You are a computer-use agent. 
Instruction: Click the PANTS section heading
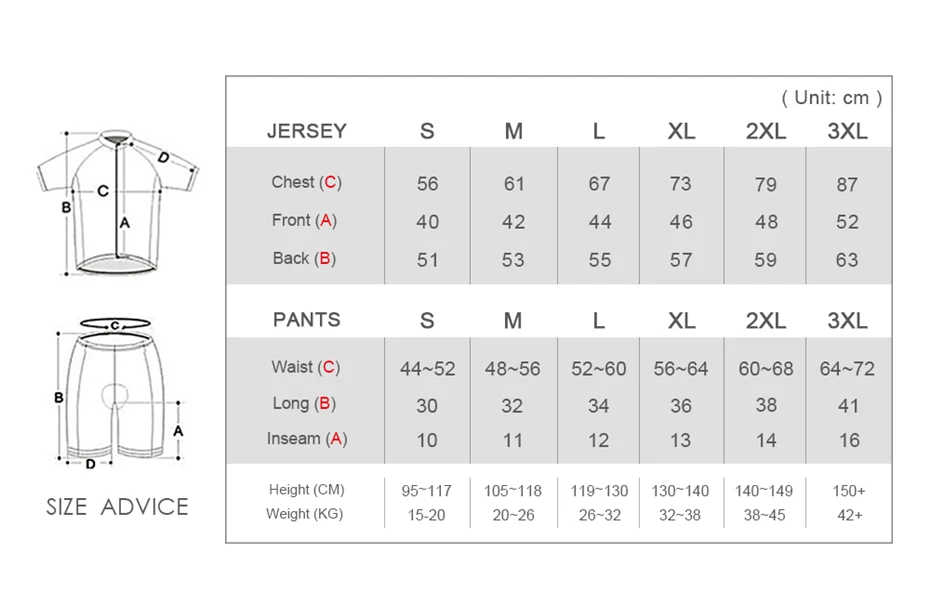(x=307, y=320)
